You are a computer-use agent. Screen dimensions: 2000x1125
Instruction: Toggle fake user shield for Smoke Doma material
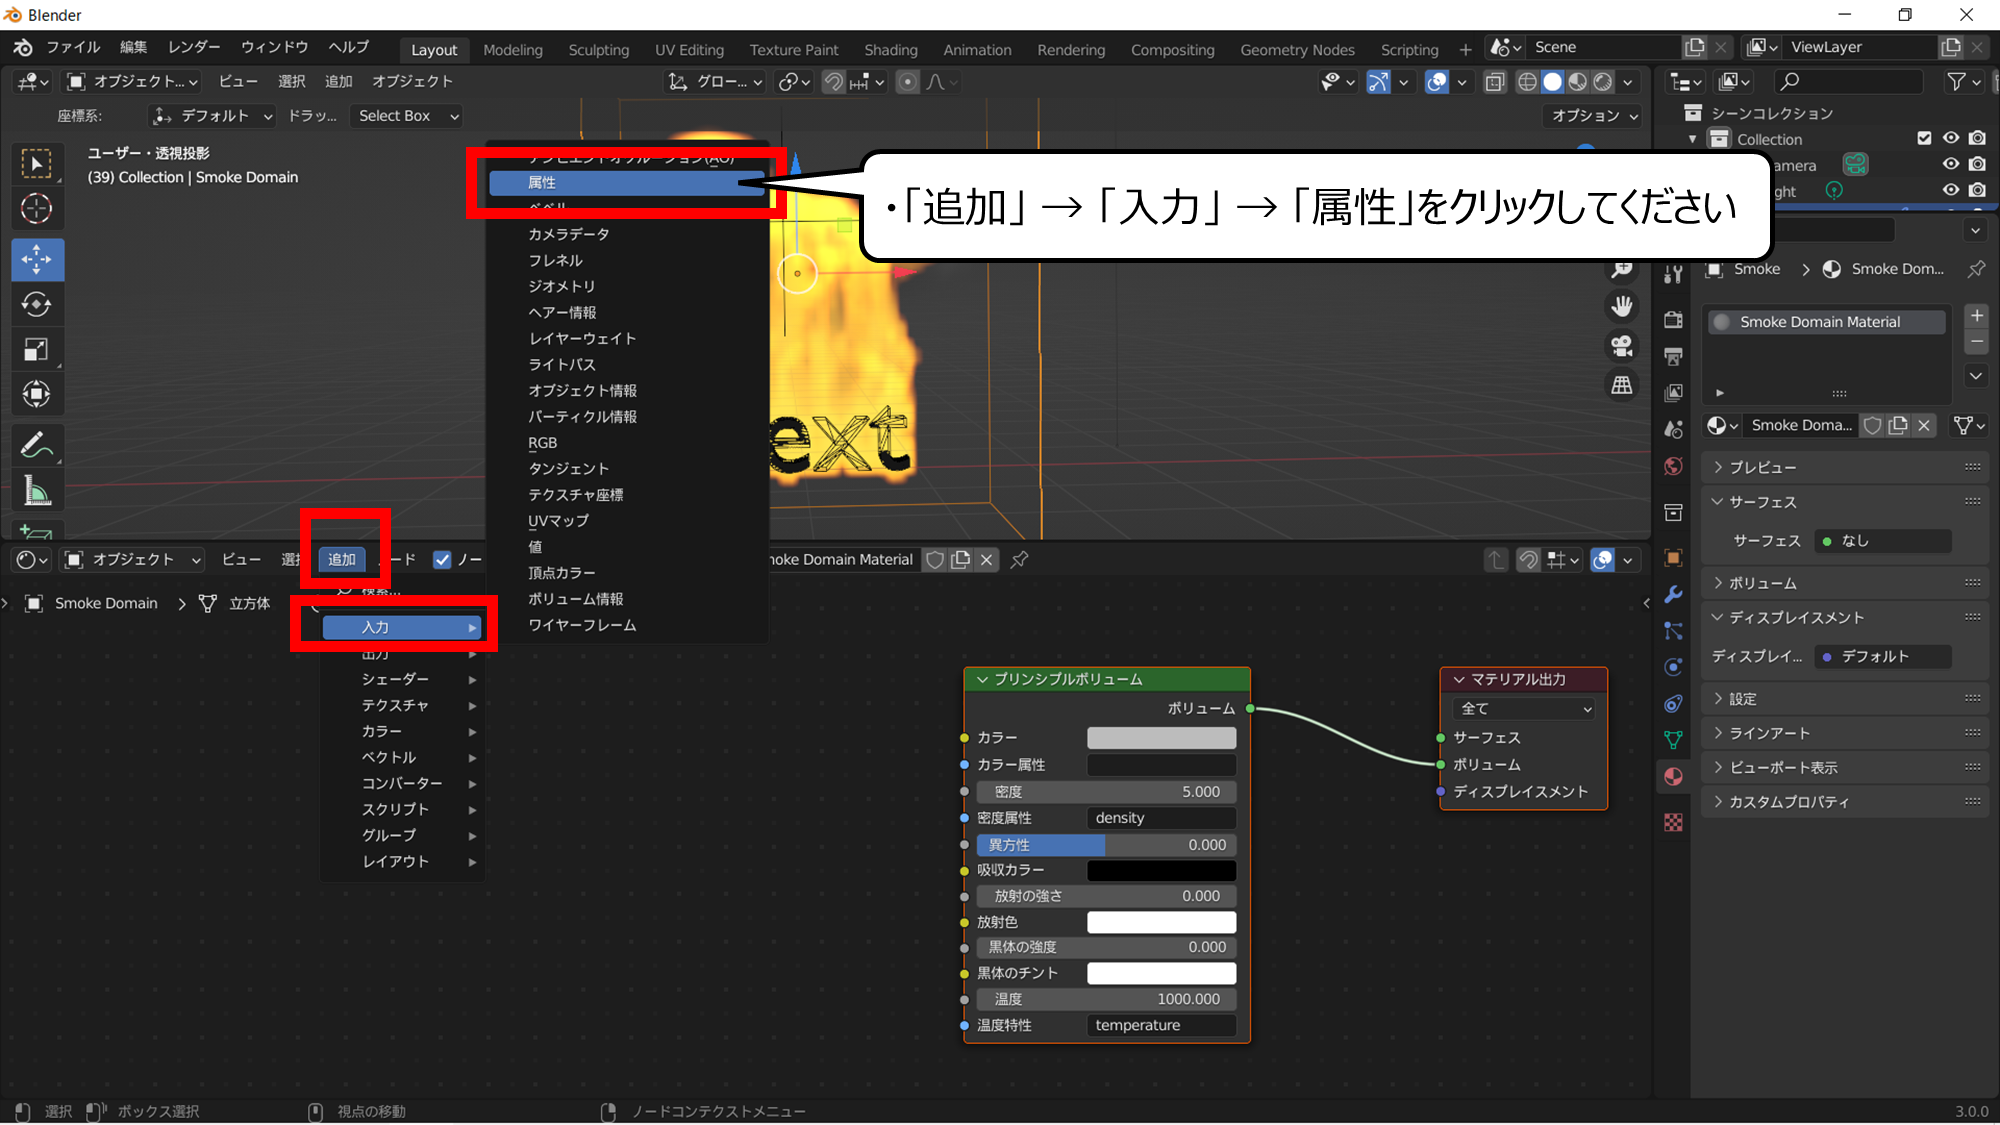1872,425
